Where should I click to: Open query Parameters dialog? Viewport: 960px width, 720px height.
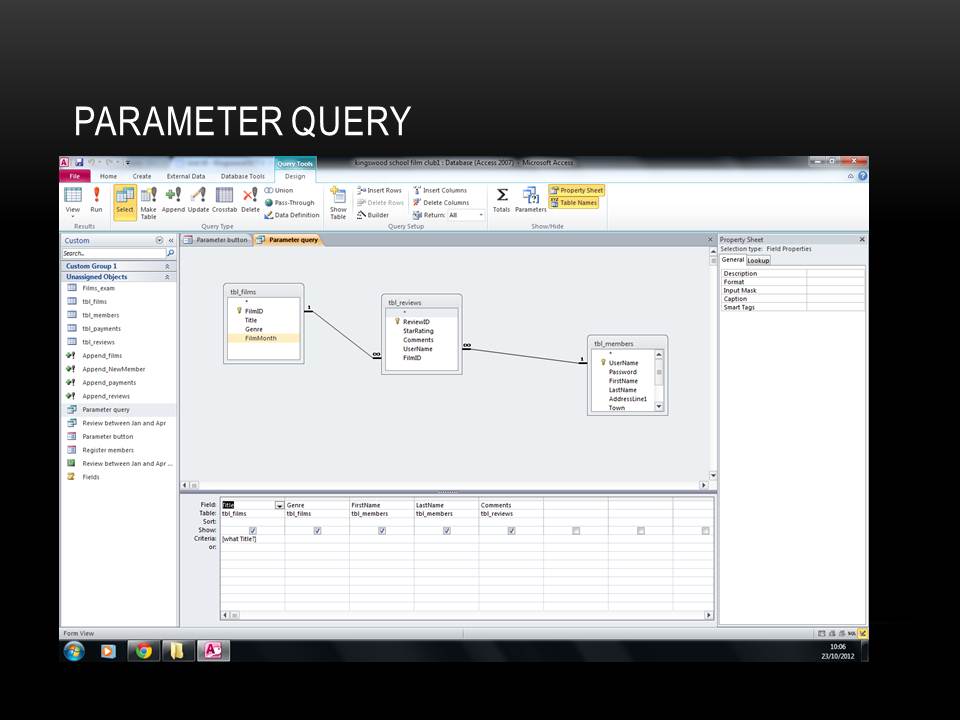[x=530, y=200]
